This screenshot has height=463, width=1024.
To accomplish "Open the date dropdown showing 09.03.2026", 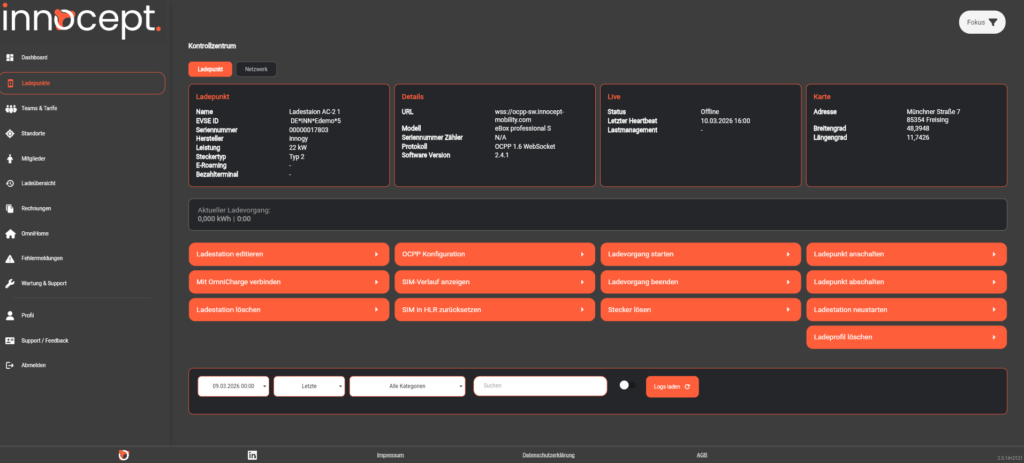I will pos(233,386).
